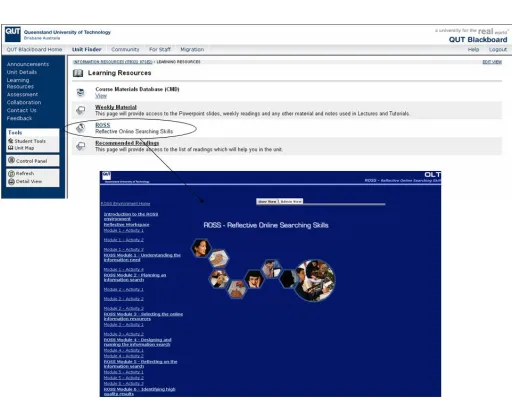Open Contact Us in the sidebar

pos(21,110)
